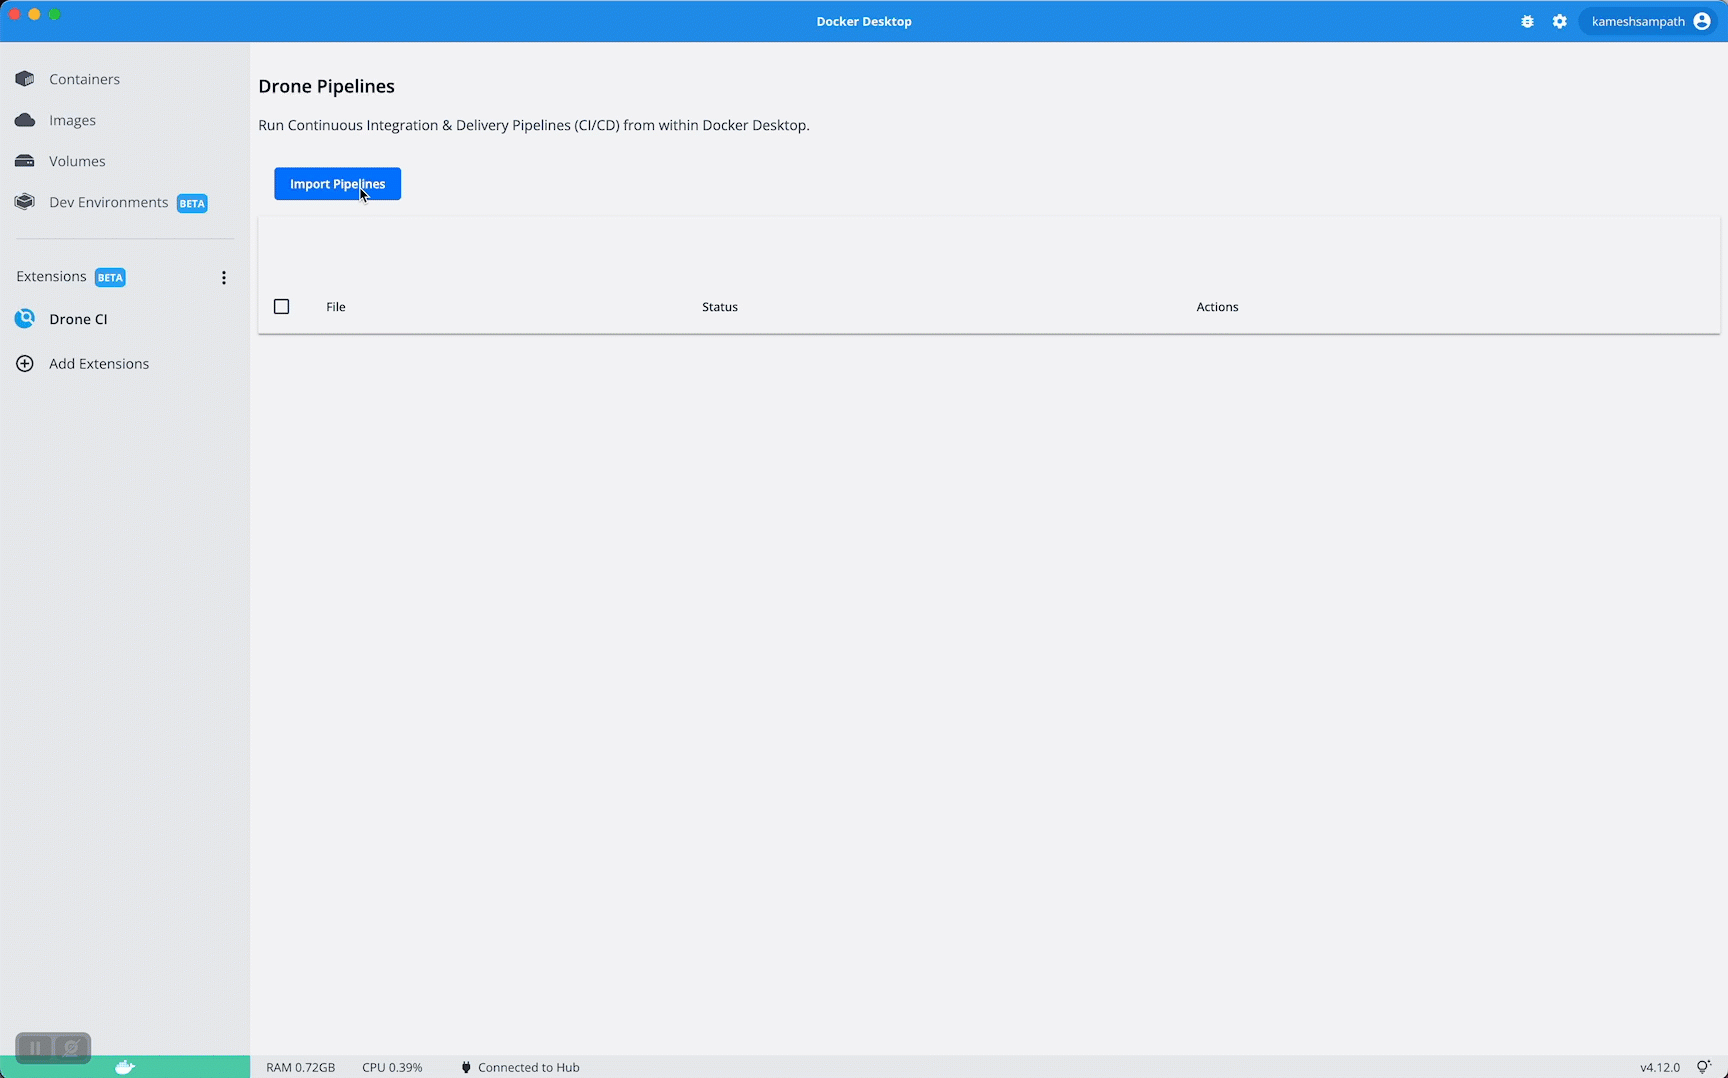Image resolution: width=1728 pixels, height=1078 pixels.
Task: Click the macOS green fullscreen window button
Action: pos(55,14)
